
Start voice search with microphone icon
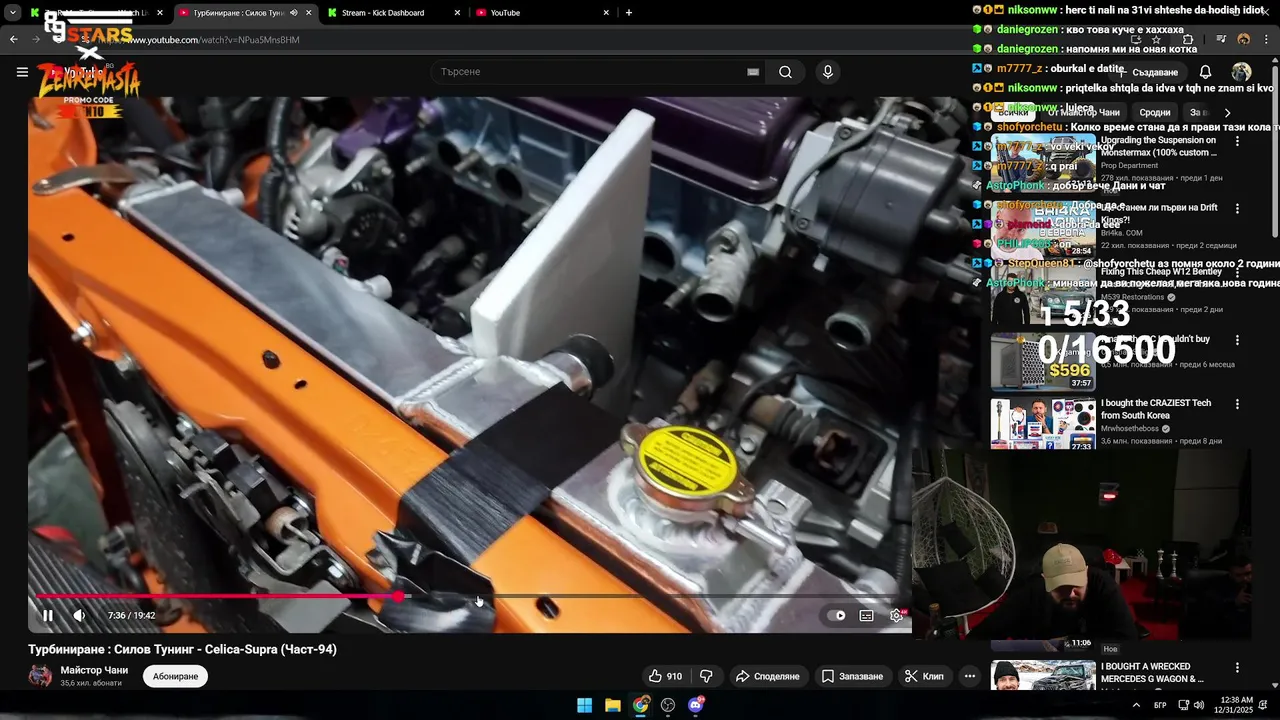[827, 72]
